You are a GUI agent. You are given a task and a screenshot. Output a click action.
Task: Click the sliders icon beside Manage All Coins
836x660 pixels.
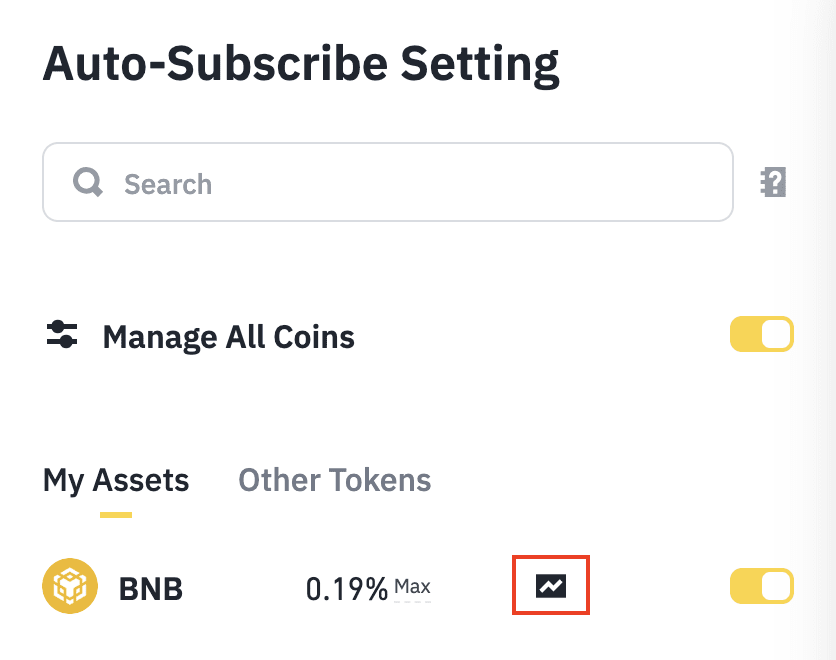tap(62, 335)
